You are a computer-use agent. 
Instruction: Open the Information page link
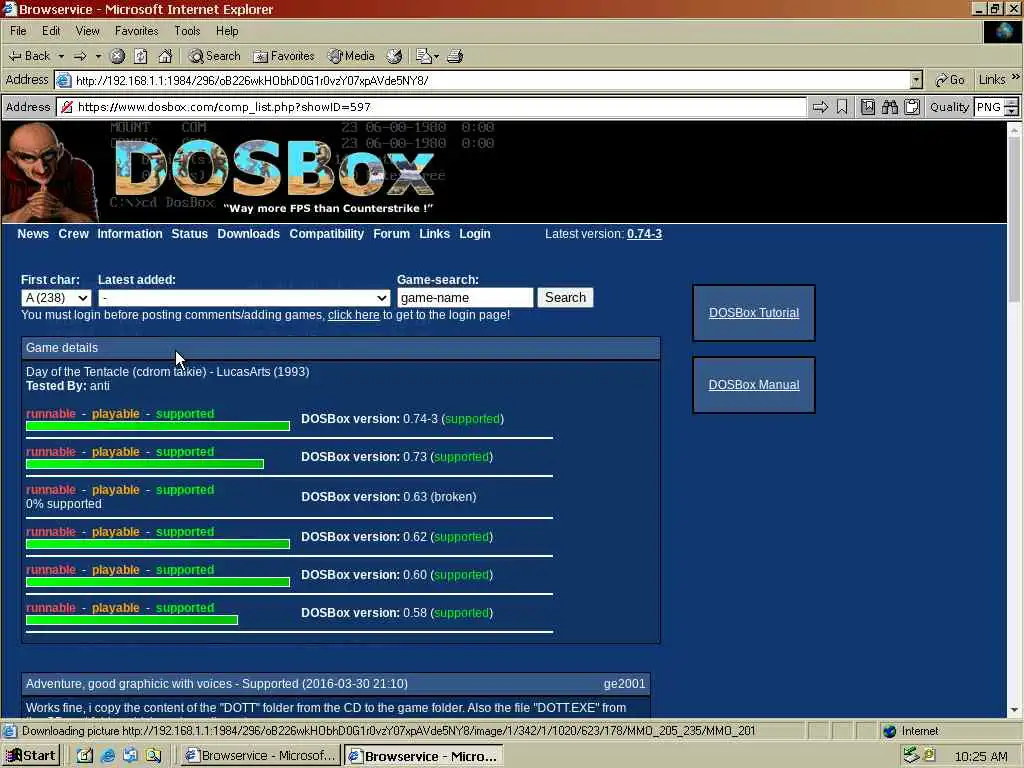129,234
